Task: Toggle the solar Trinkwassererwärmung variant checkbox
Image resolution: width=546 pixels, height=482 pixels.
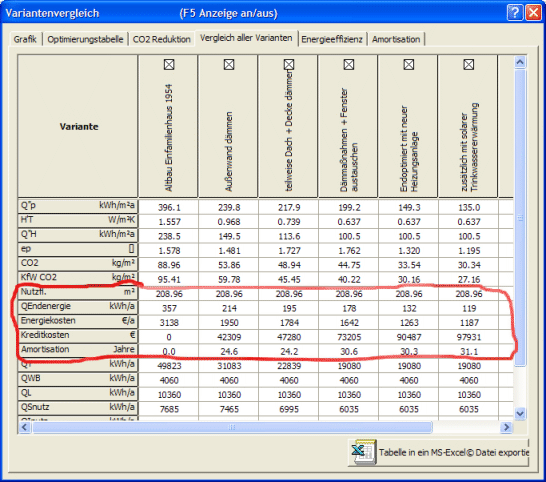Action: [x=468, y=64]
